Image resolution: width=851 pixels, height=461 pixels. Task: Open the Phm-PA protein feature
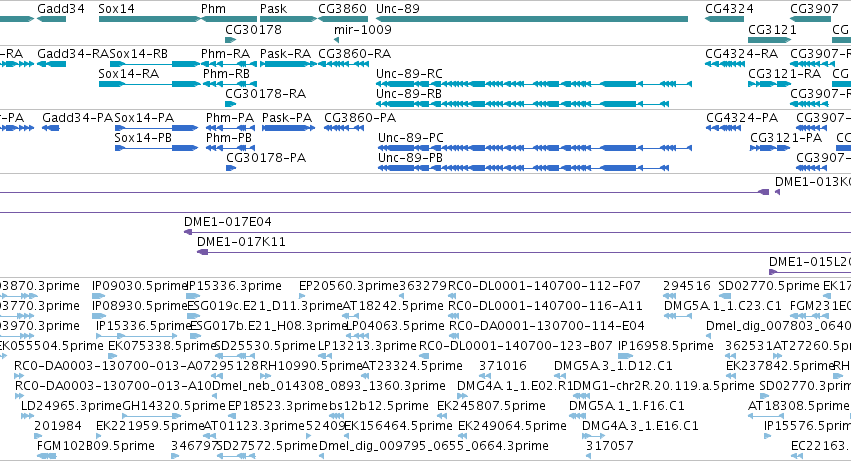(230, 117)
